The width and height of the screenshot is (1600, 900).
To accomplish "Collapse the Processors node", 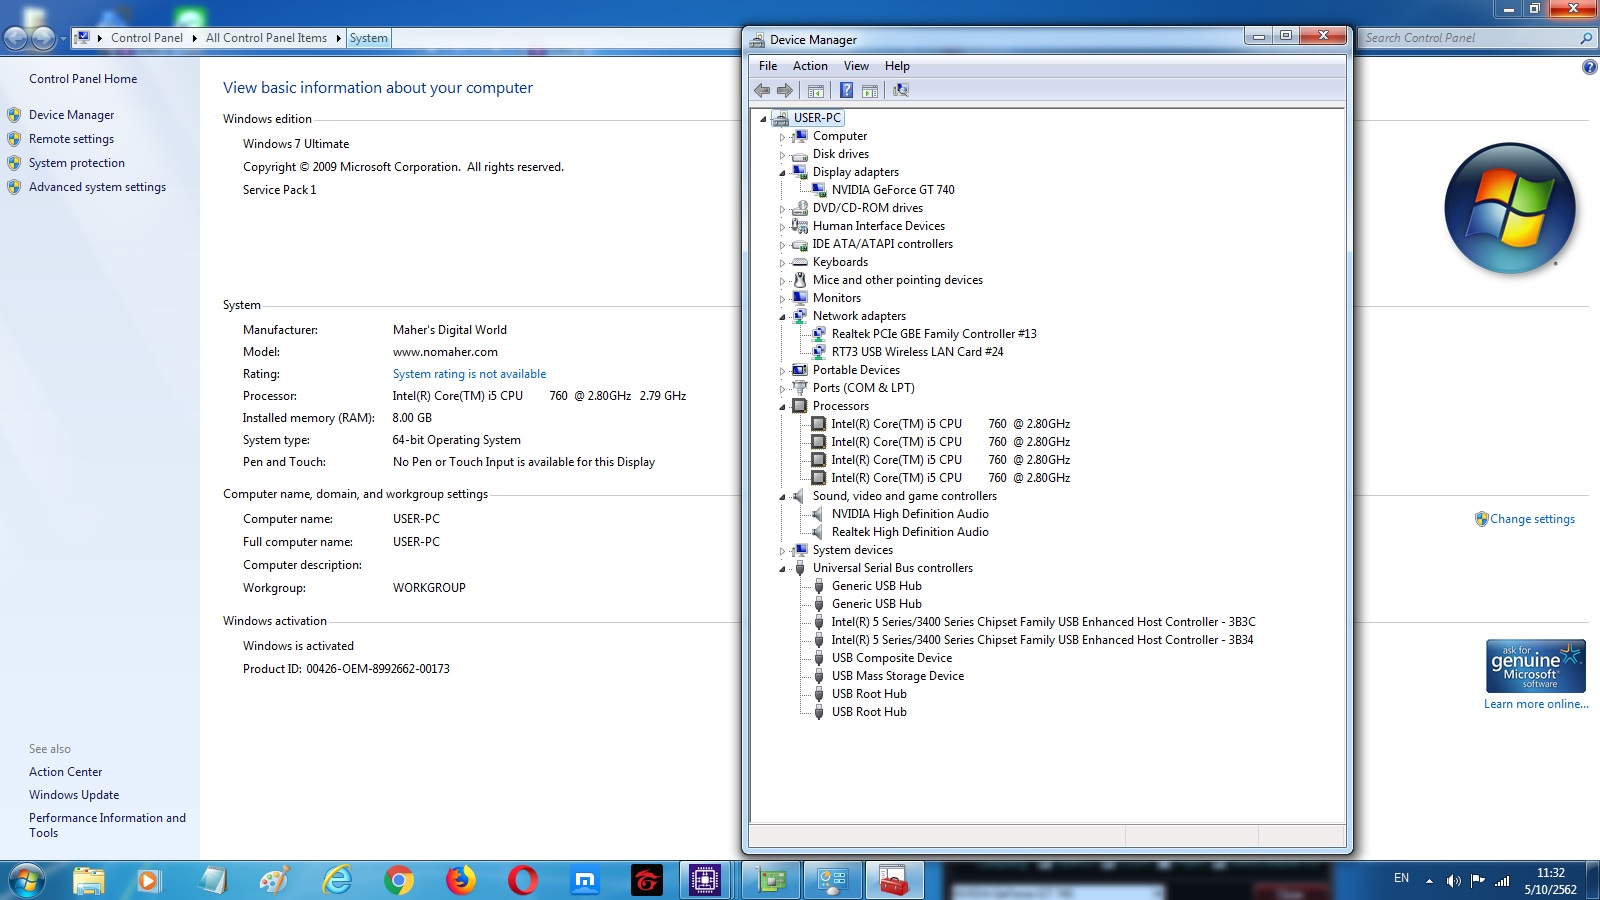I will point(783,407).
